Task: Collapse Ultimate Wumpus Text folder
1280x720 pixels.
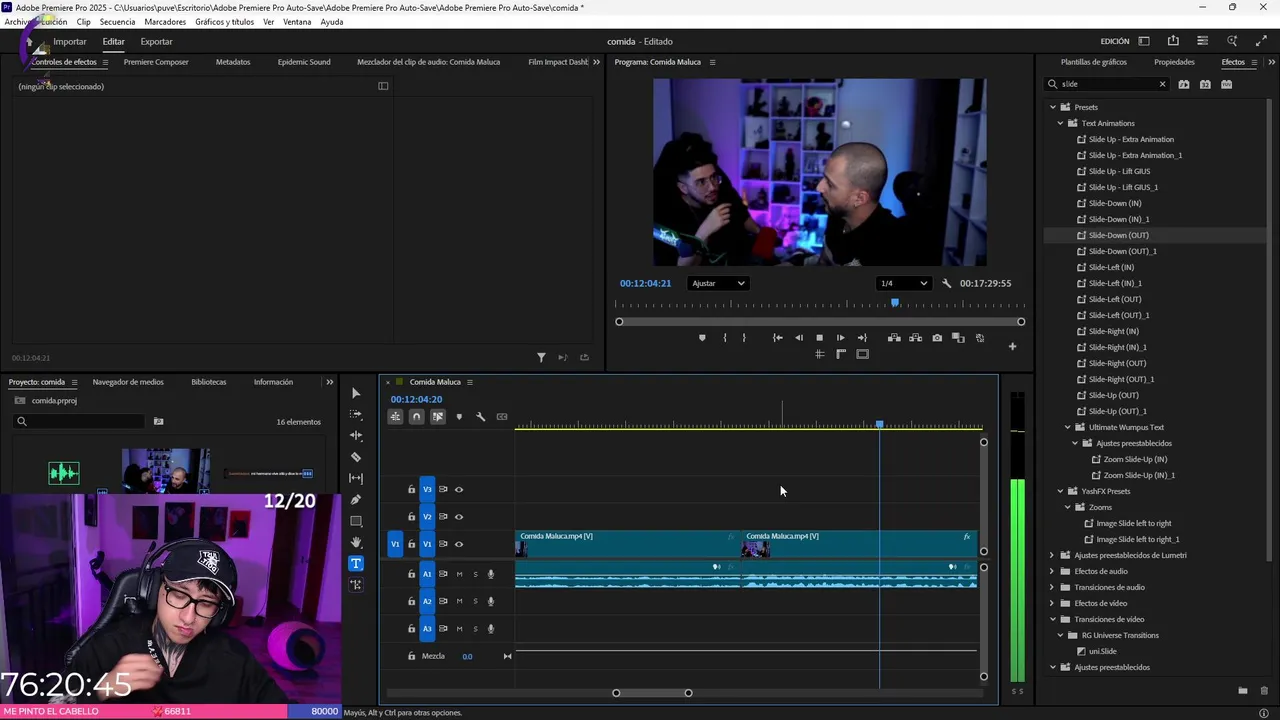Action: click(x=1068, y=427)
